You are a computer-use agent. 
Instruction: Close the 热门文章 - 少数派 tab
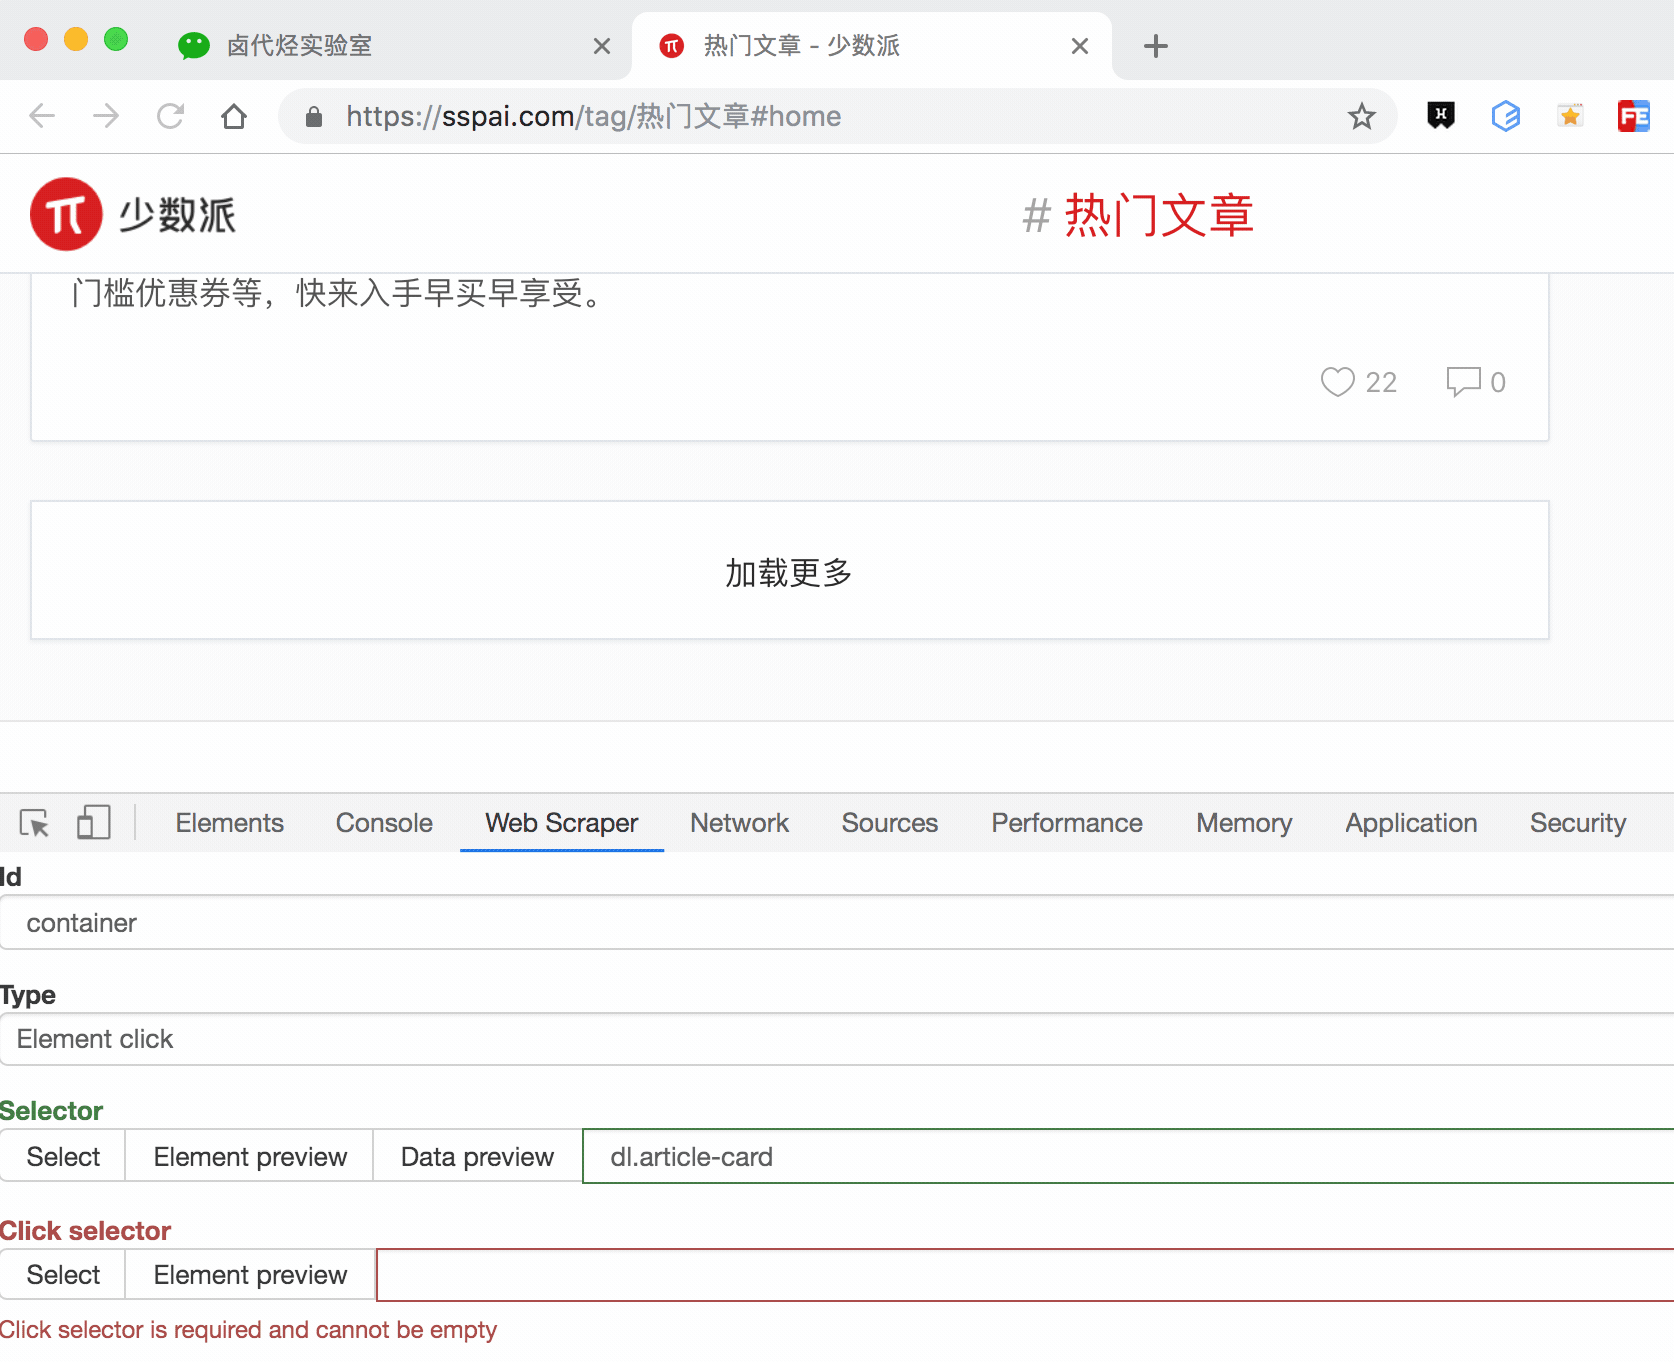click(x=1080, y=46)
